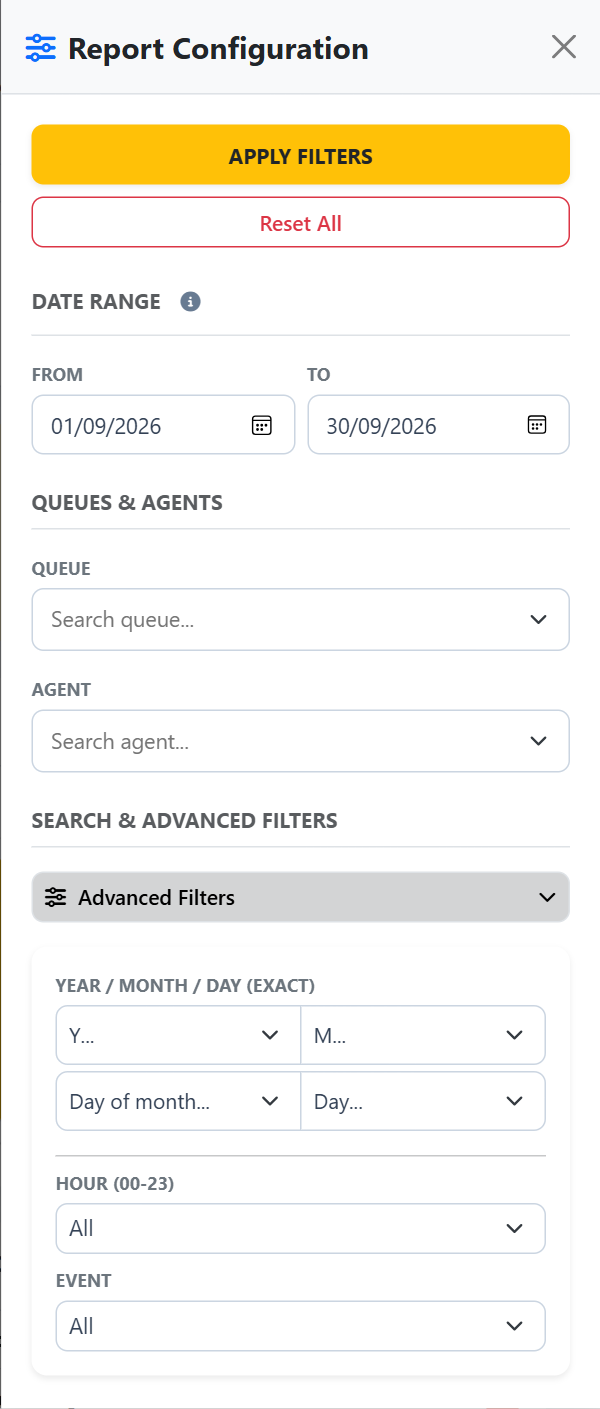Collapse the Advanced Filters section

click(x=301, y=897)
